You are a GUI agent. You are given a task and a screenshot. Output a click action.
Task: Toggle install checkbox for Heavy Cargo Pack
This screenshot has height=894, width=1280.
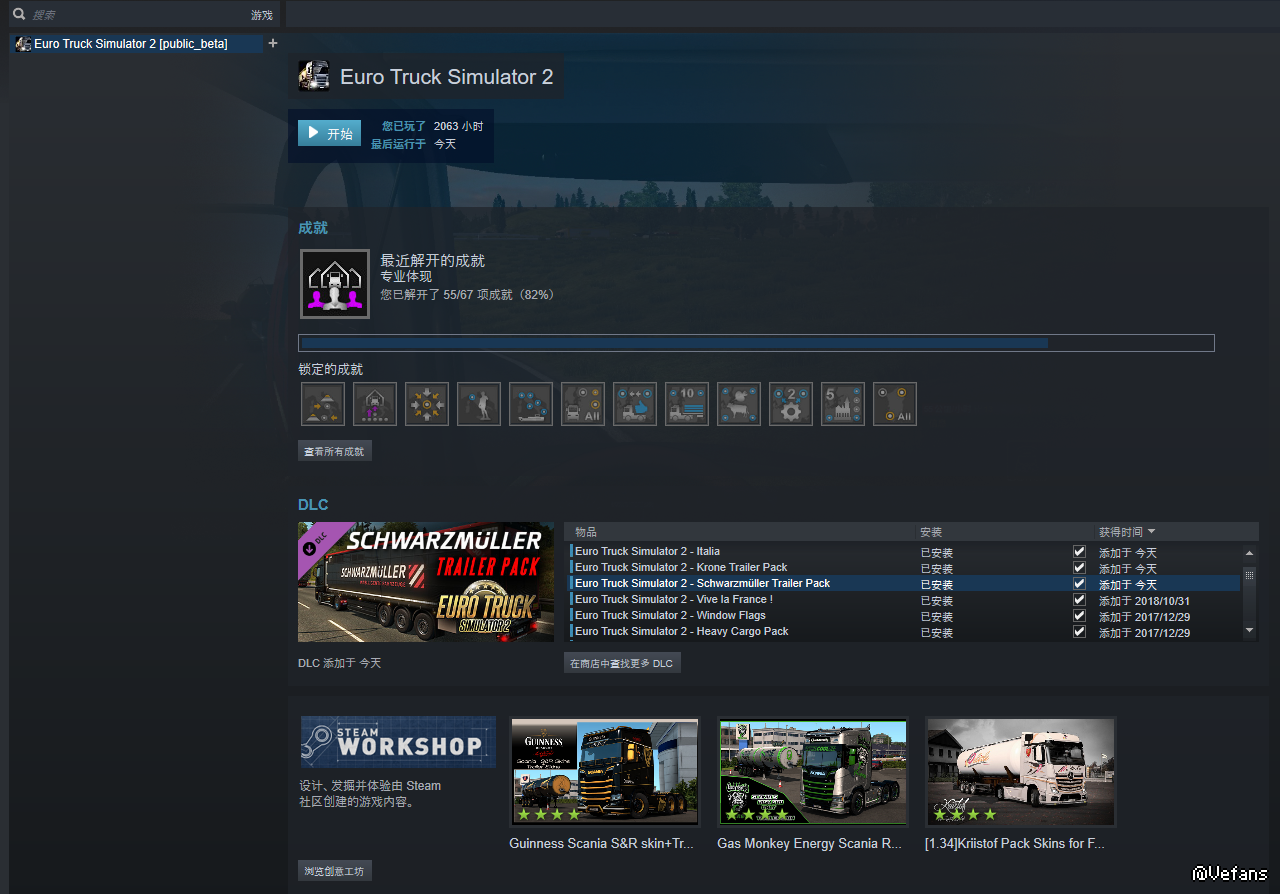[x=1079, y=632]
